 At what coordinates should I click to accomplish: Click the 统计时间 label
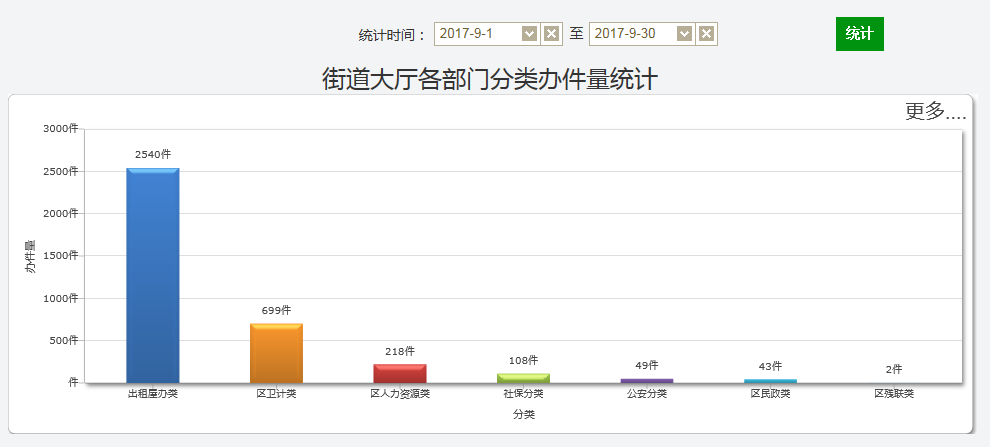coord(388,35)
